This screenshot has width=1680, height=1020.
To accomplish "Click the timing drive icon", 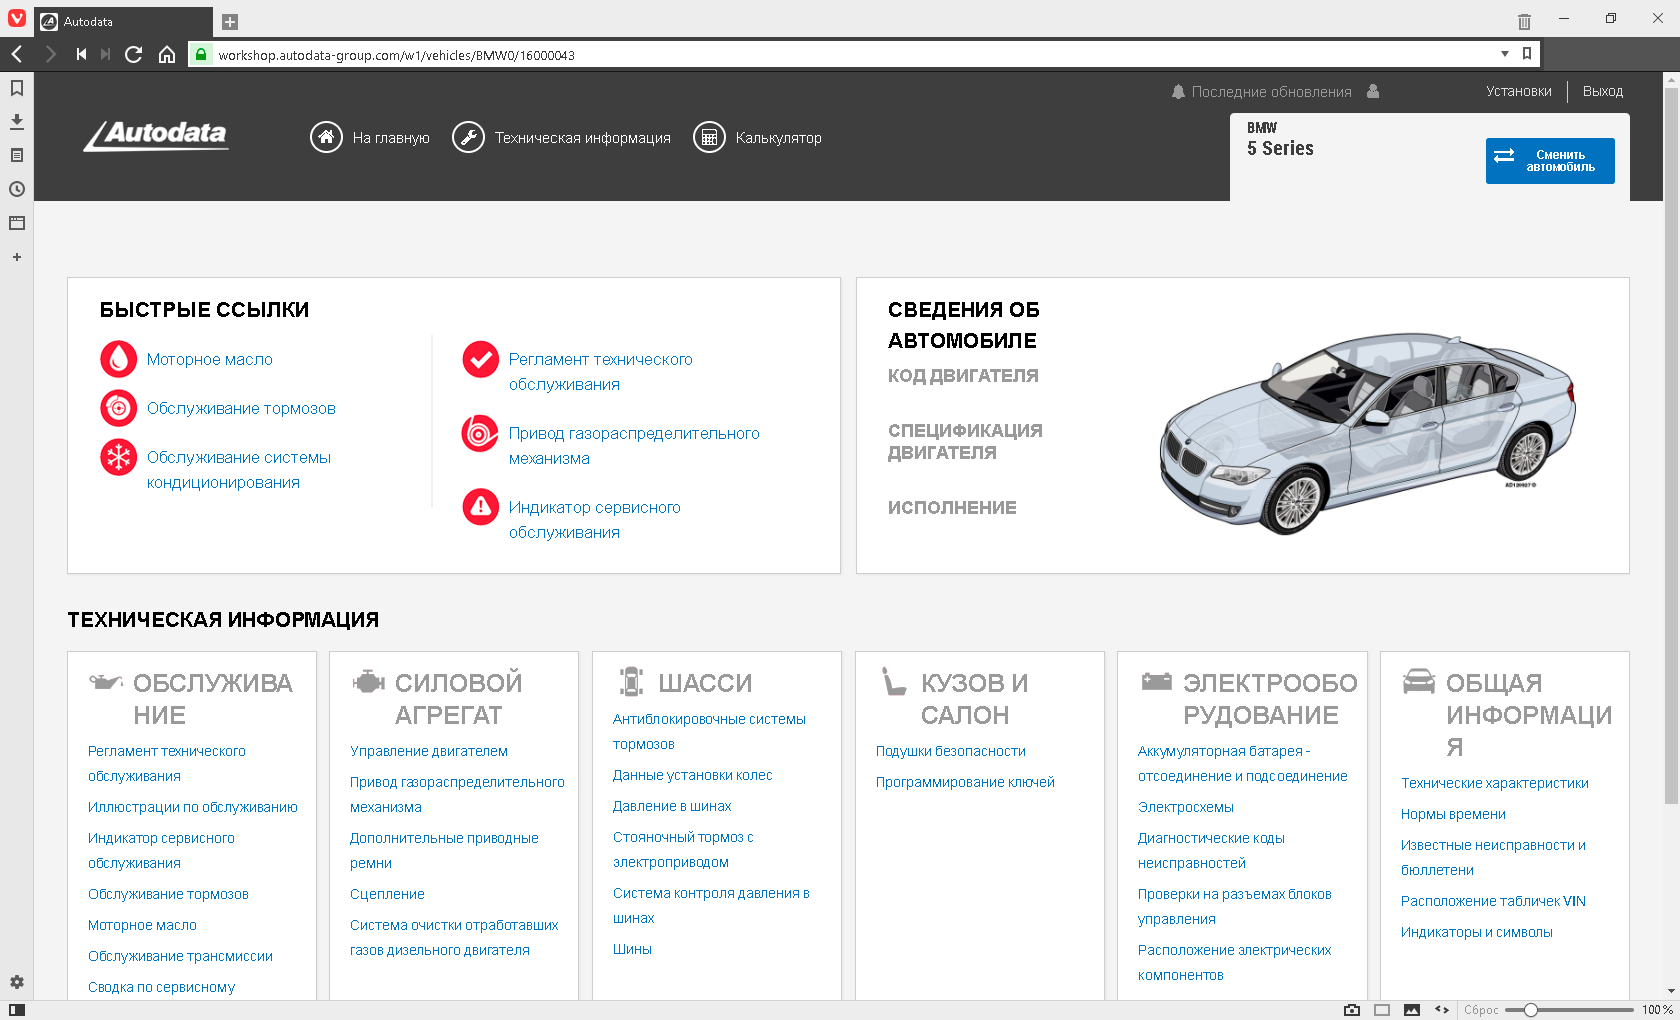I will tap(481, 433).
